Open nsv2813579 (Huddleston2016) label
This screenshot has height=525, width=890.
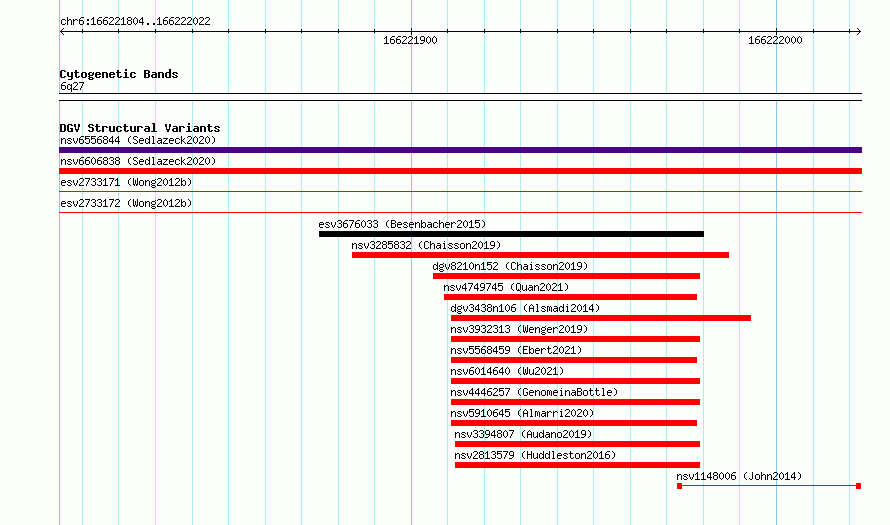point(535,455)
